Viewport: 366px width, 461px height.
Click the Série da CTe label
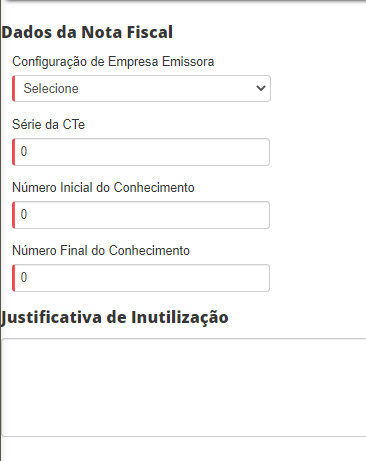[49, 124]
